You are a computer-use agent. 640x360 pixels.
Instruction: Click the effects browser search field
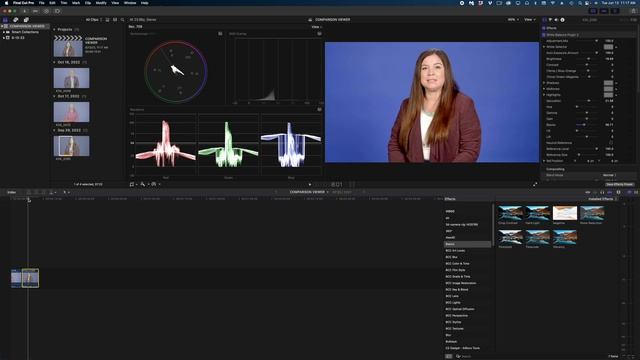point(473,356)
